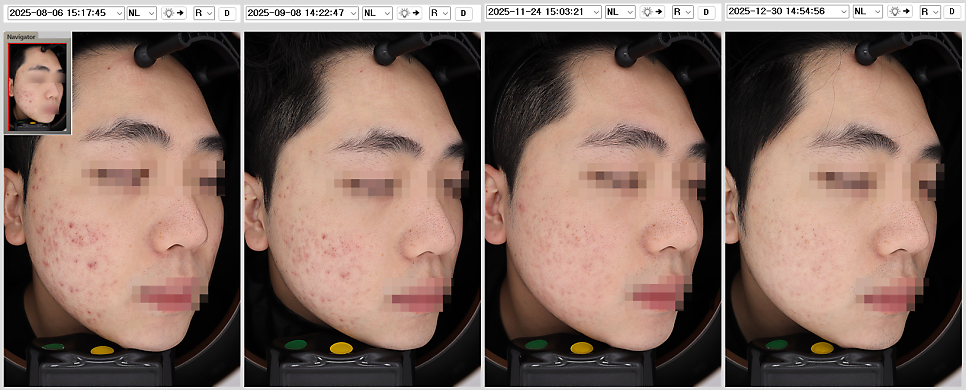Click the D button in 2025-09-08 panel
The width and height of the screenshot is (966, 390).
463,13
